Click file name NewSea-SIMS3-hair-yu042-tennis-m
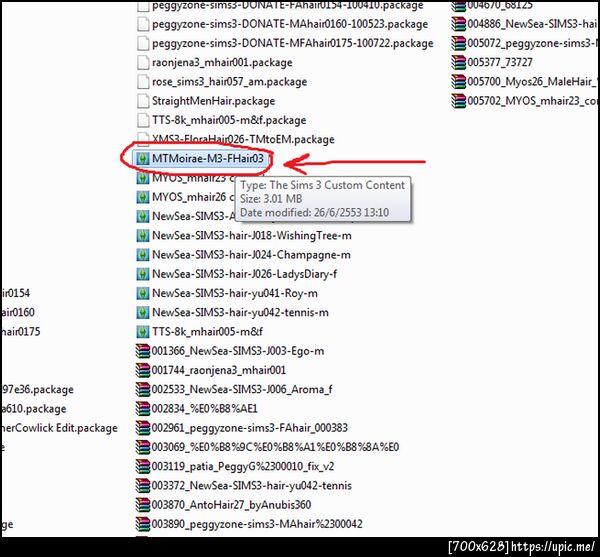 pos(240,313)
